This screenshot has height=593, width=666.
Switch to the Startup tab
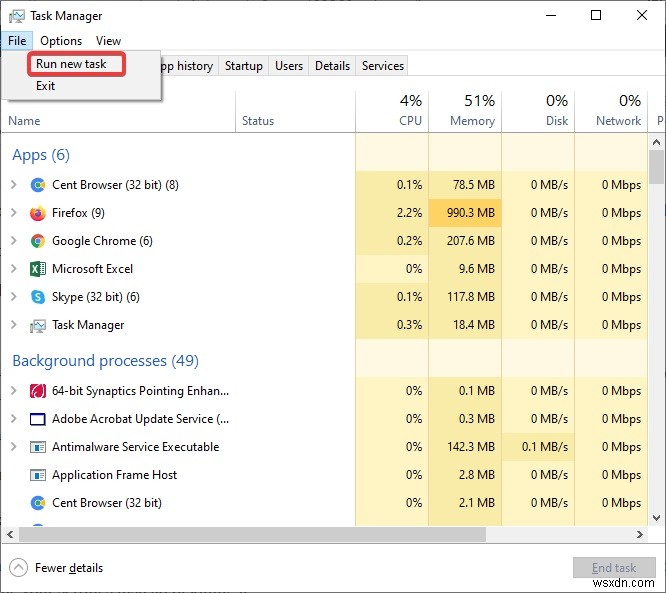point(243,66)
